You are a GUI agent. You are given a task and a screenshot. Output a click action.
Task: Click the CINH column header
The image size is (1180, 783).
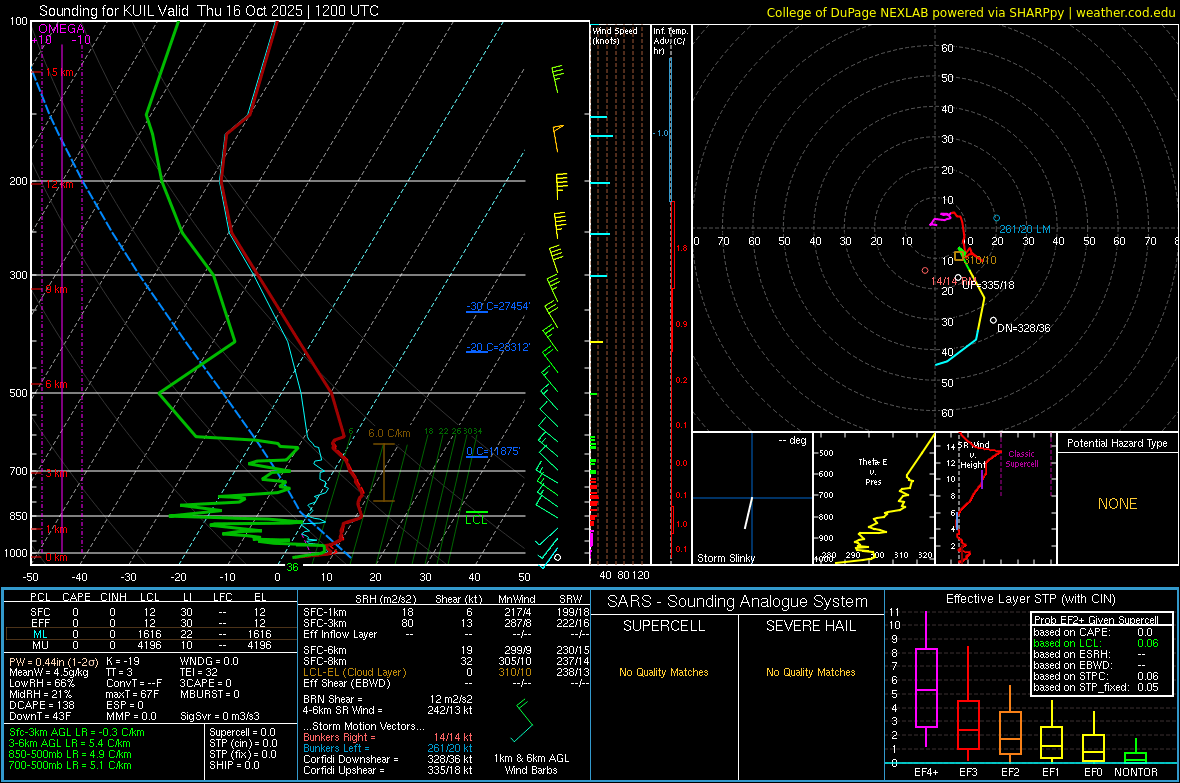pyautogui.click(x=114, y=597)
